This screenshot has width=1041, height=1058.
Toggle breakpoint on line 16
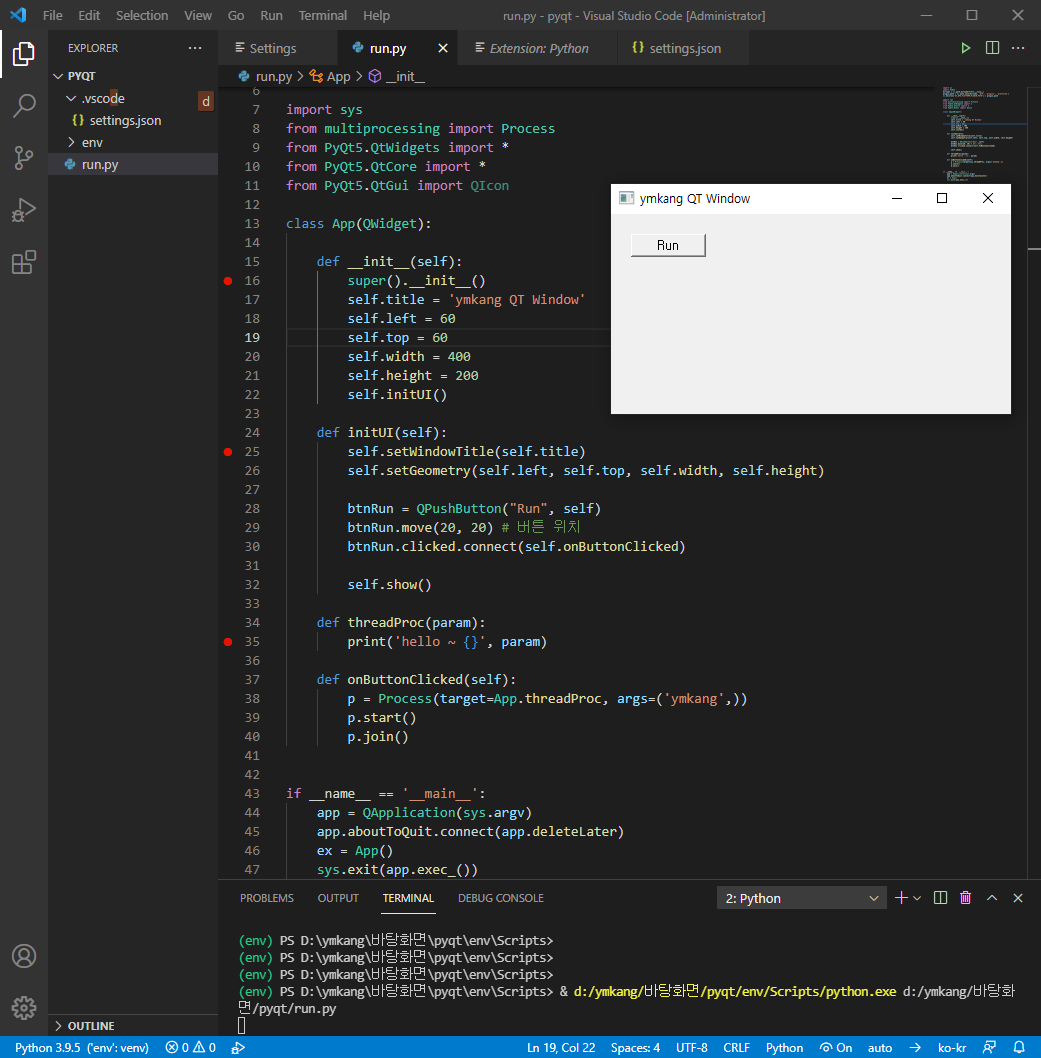(x=228, y=281)
